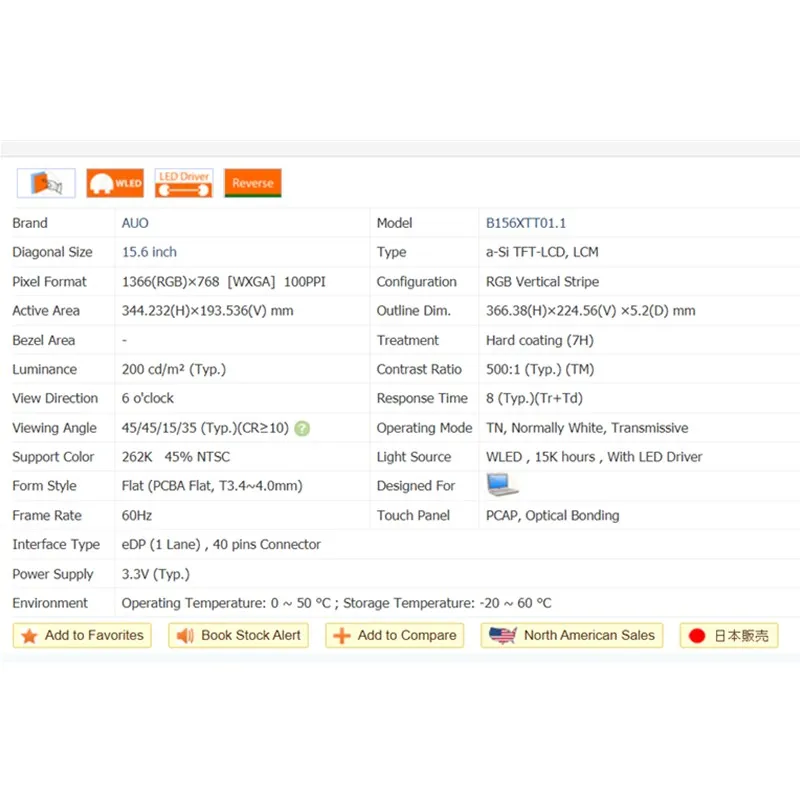Click the speaker icon on Book Stock Alert

(x=185, y=636)
